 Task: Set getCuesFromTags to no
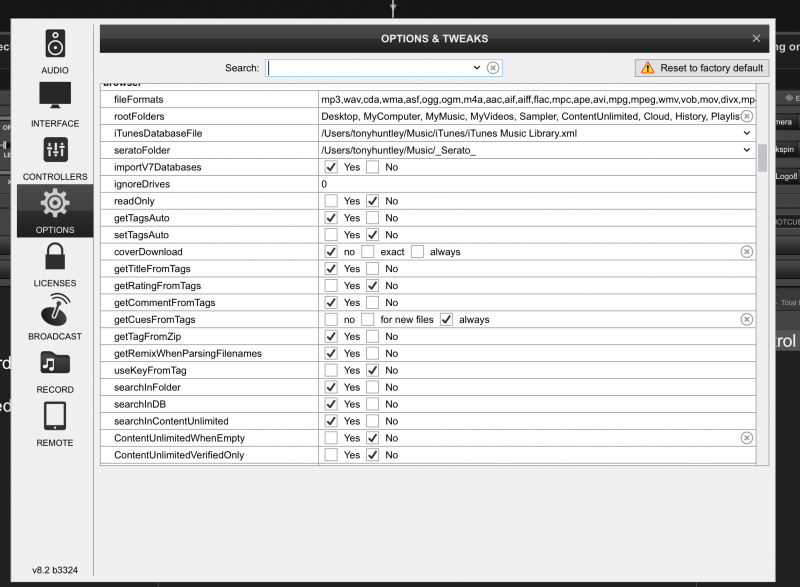pos(331,320)
